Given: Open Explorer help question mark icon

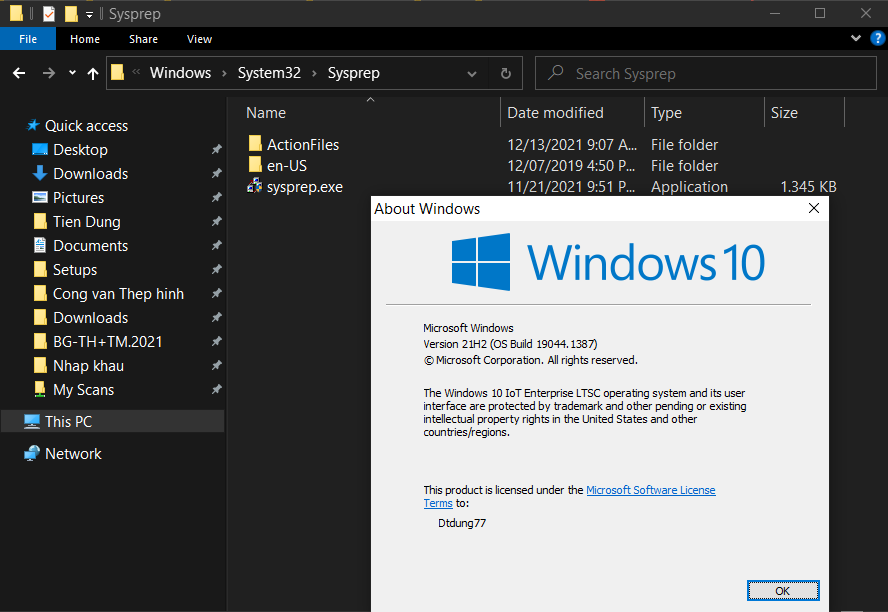Looking at the screenshot, I should pos(878,38).
